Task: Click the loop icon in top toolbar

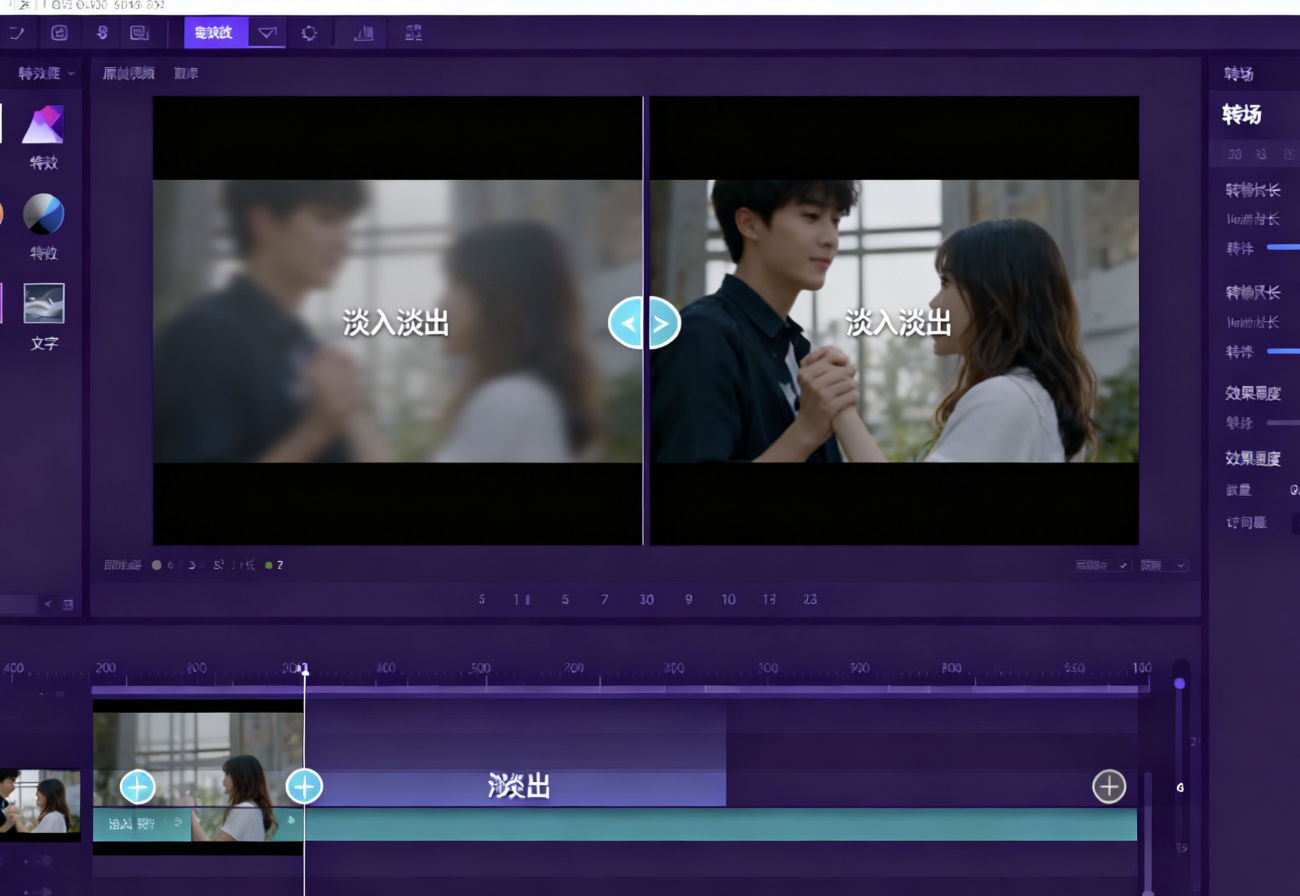Action: click(x=59, y=33)
